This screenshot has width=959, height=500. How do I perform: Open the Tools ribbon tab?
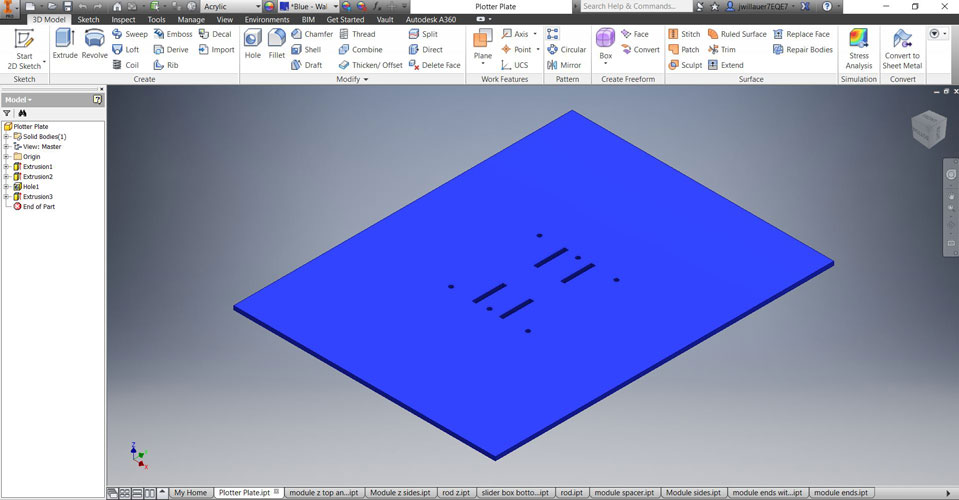click(x=157, y=20)
